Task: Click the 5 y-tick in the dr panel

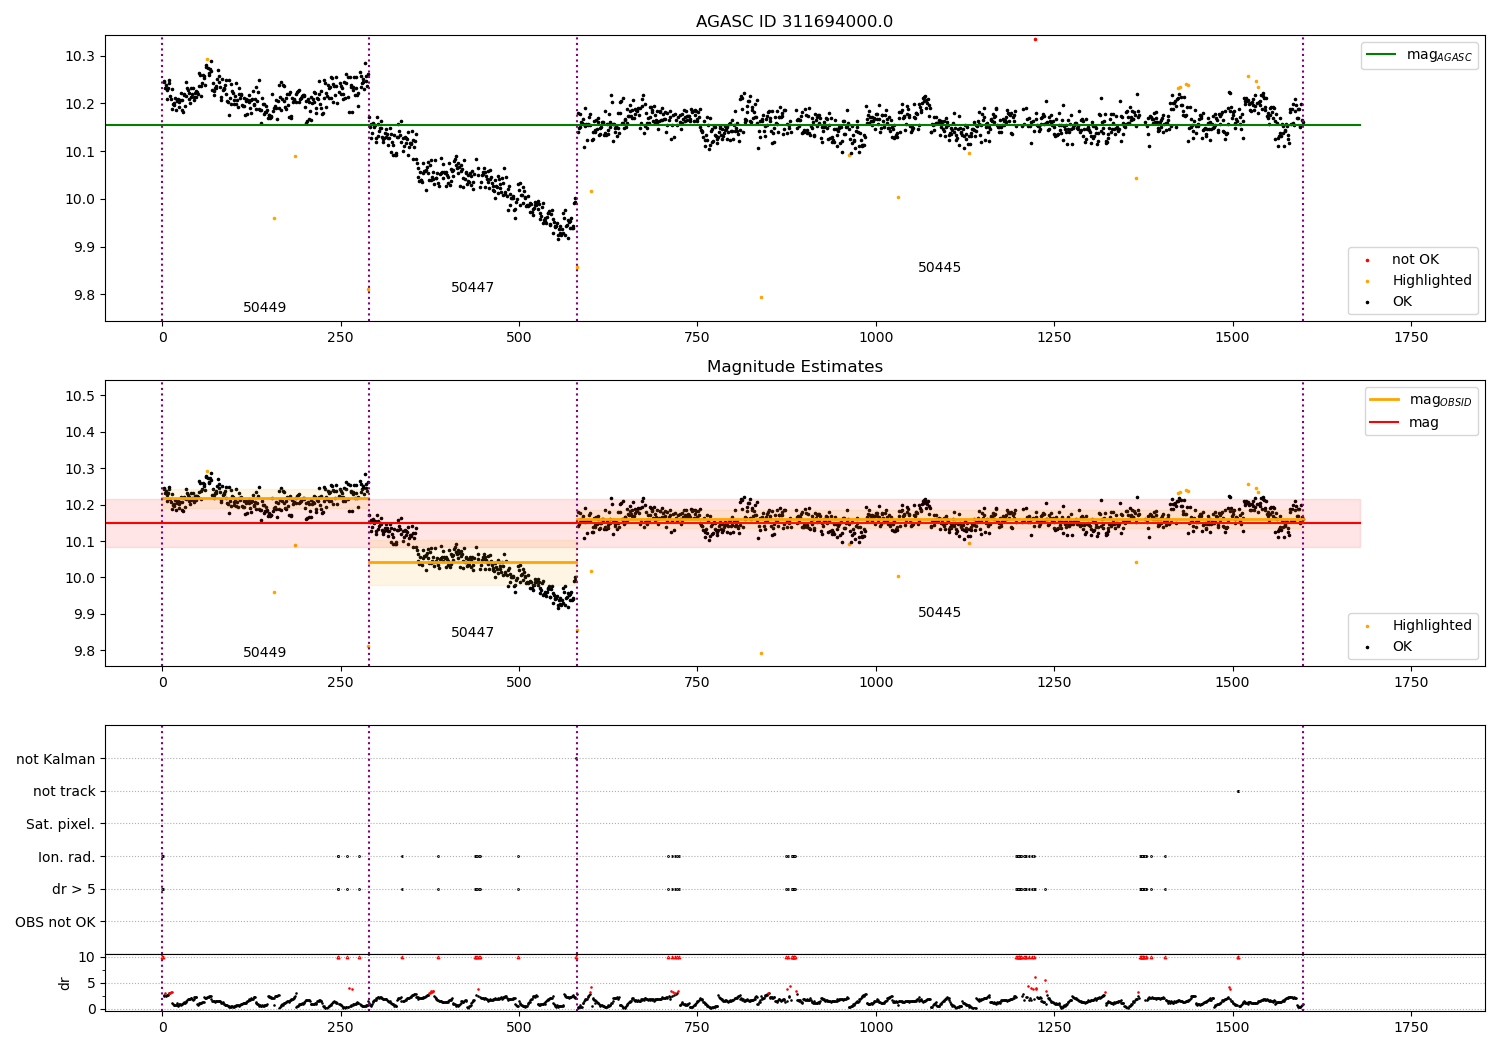Action: [x=91, y=984]
